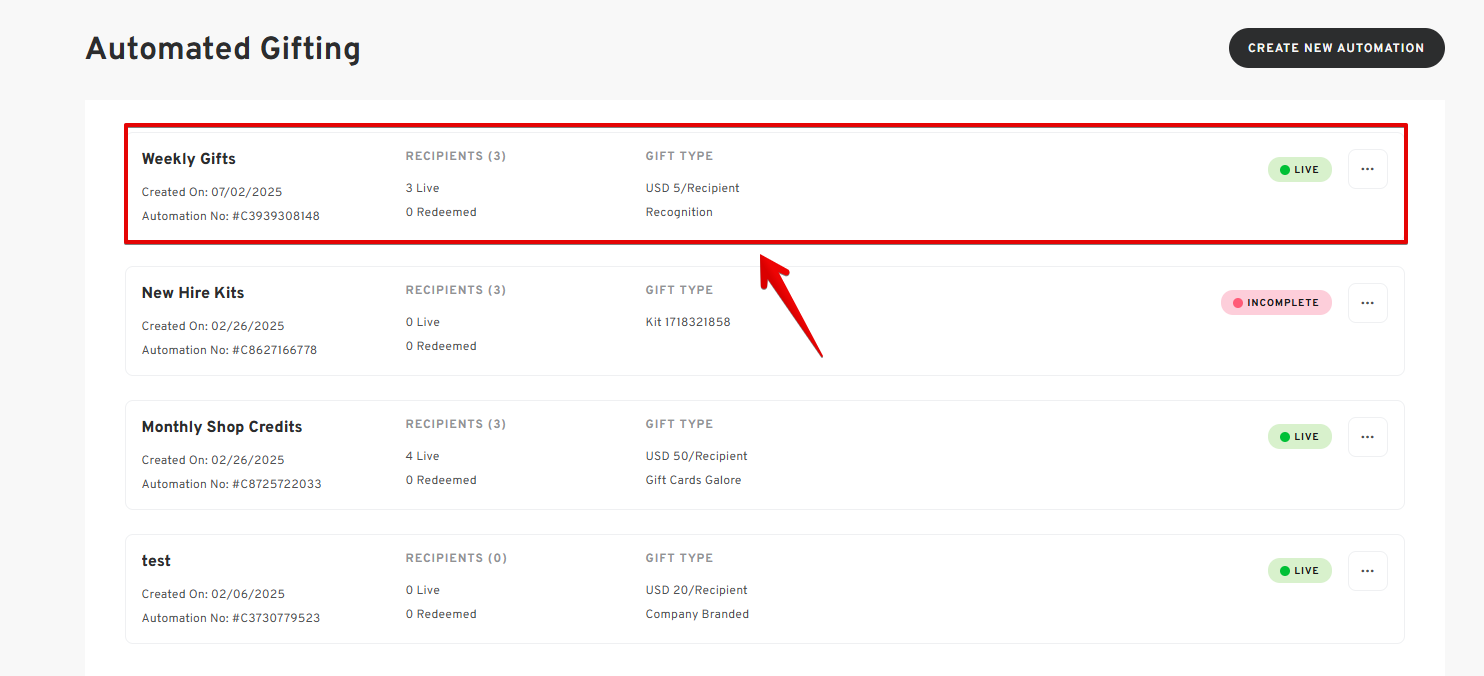Click the INCOMPLETE status badge on New Hire Kits

[x=1276, y=303]
